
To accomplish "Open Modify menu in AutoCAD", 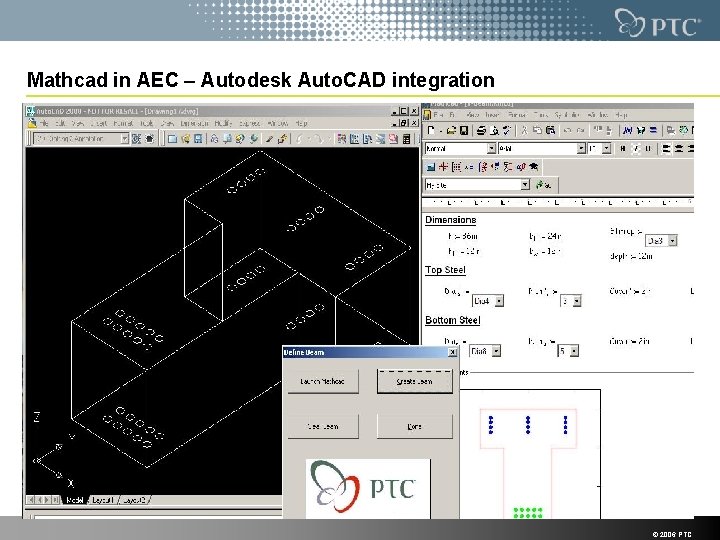I will coord(223,124).
